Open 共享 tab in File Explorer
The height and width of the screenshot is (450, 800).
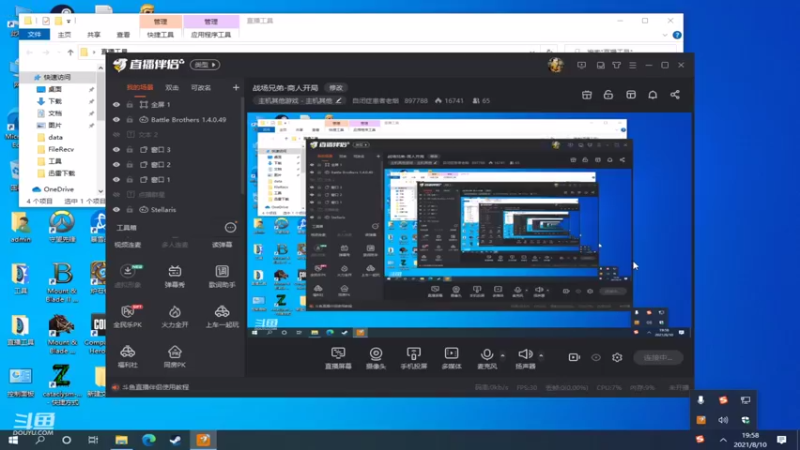click(x=93, y=35)
